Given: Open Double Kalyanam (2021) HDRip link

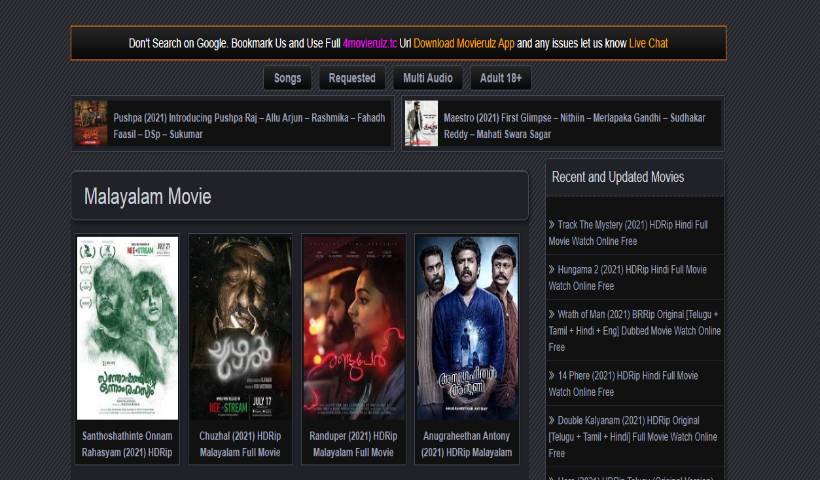Looking at the screenshot, I should (632, 437).
